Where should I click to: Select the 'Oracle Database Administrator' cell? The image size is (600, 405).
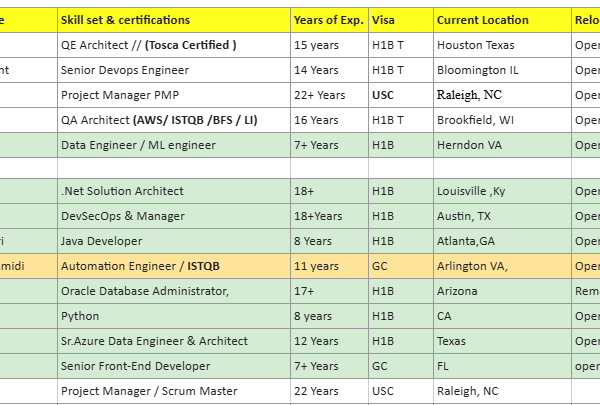[172, 291]
